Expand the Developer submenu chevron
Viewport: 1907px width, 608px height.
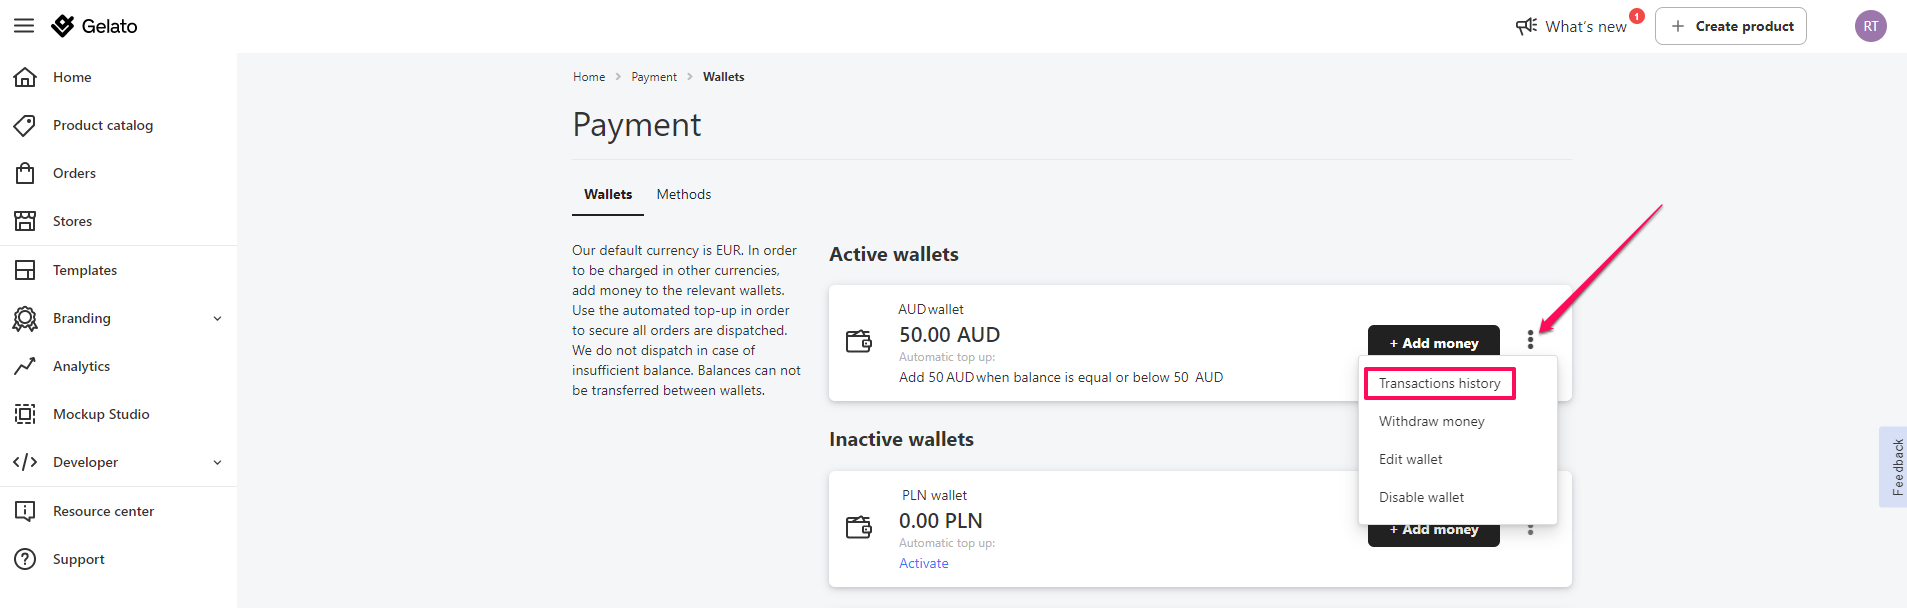click(217, 463)
